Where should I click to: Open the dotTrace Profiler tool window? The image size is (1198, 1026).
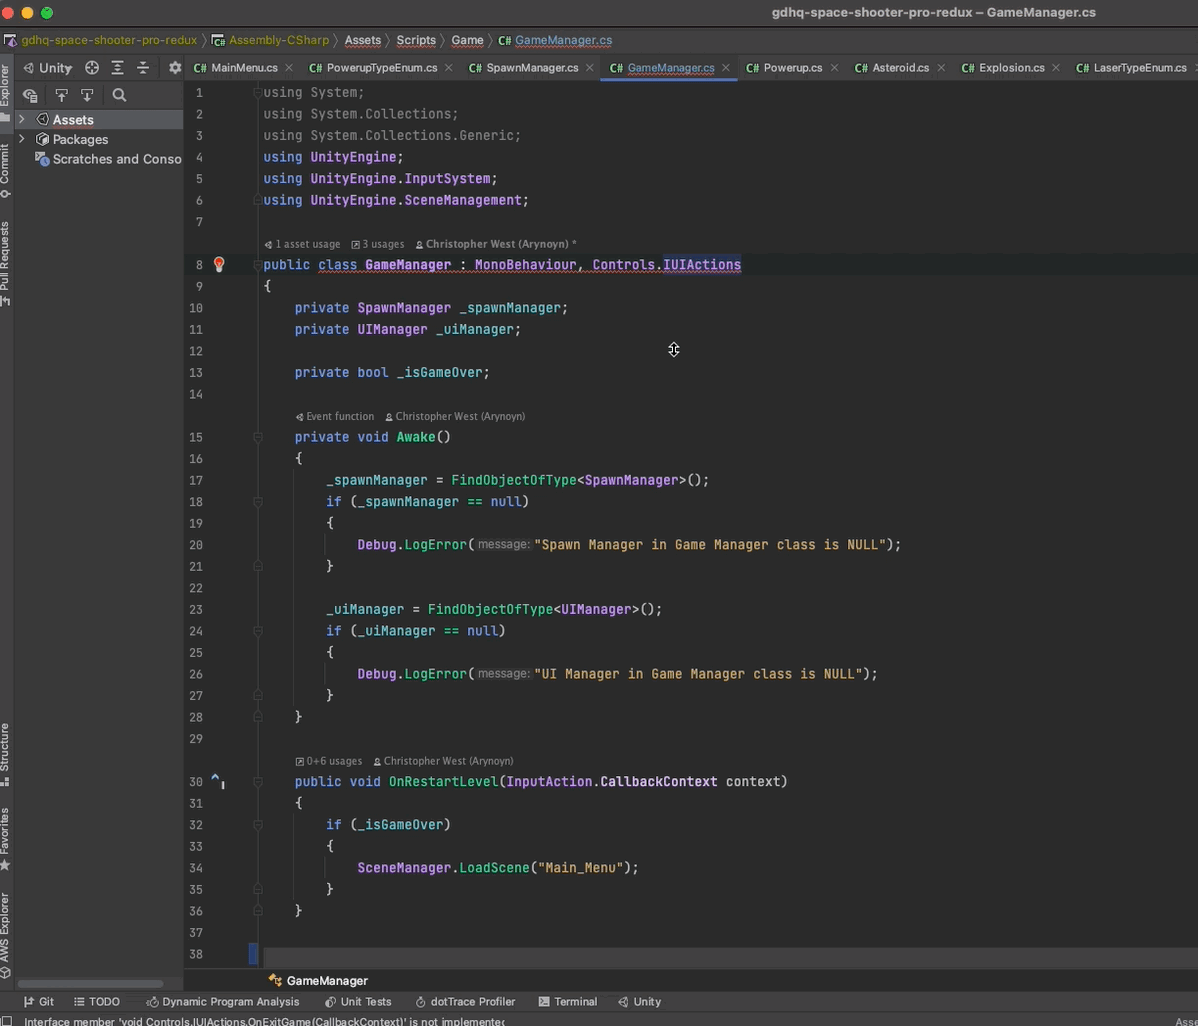pyautogui.click(x=465, y=1002)
